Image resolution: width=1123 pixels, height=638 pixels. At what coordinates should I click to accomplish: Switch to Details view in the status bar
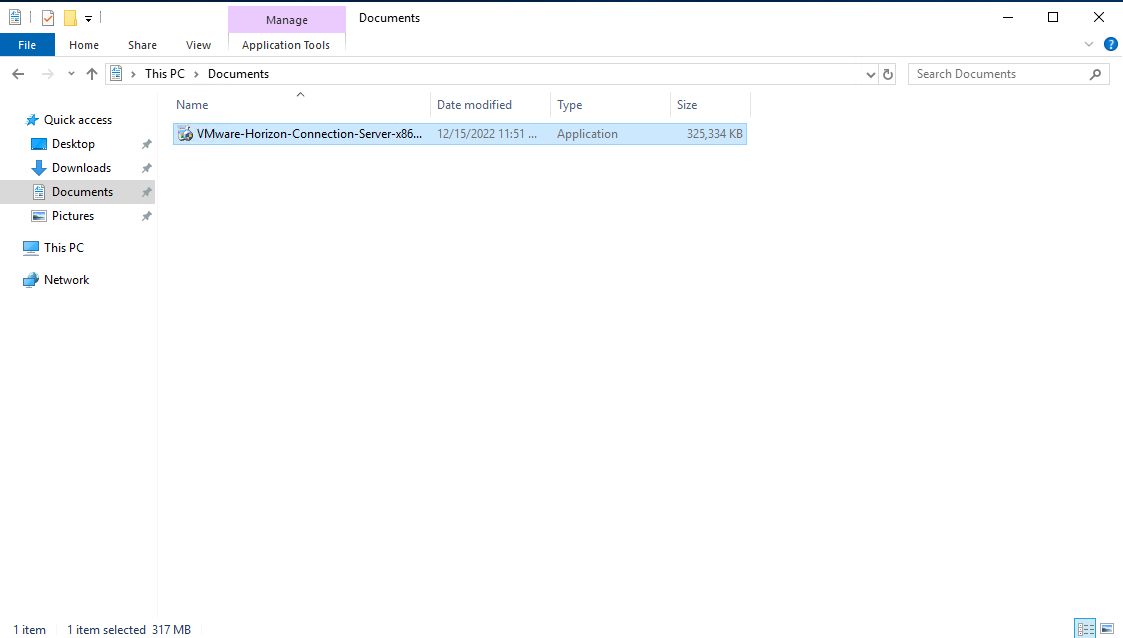[1086, 629]
